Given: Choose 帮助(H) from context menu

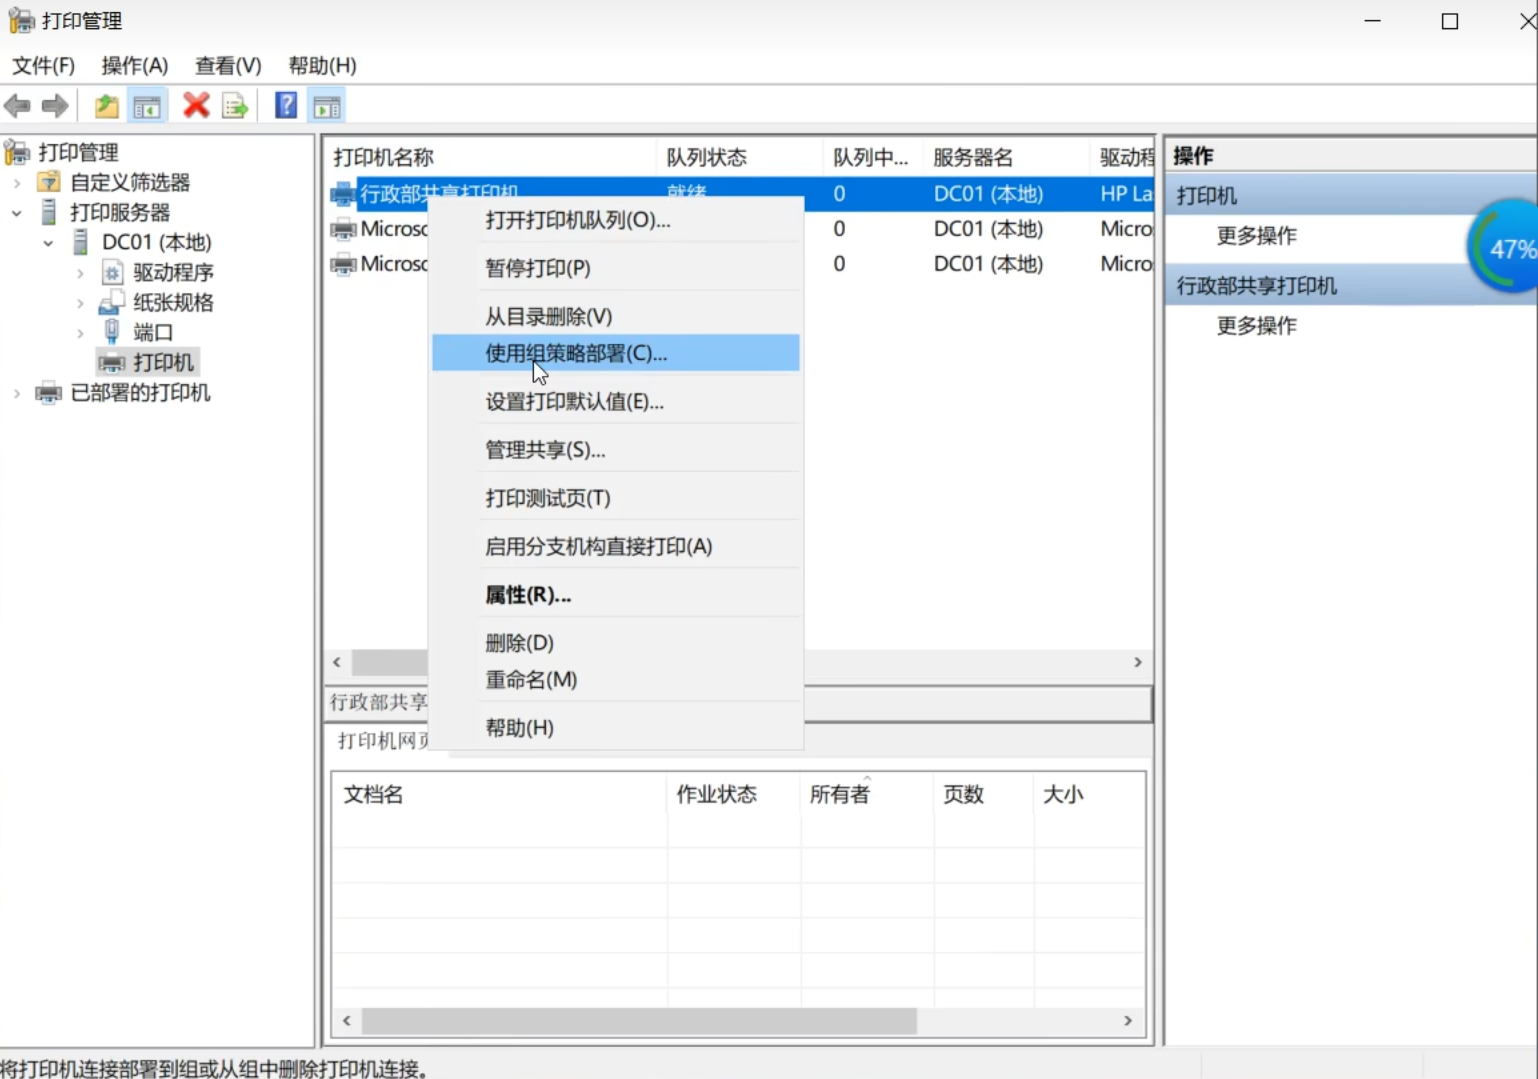Looking at the screenshot, I should [x=616, y=728].
